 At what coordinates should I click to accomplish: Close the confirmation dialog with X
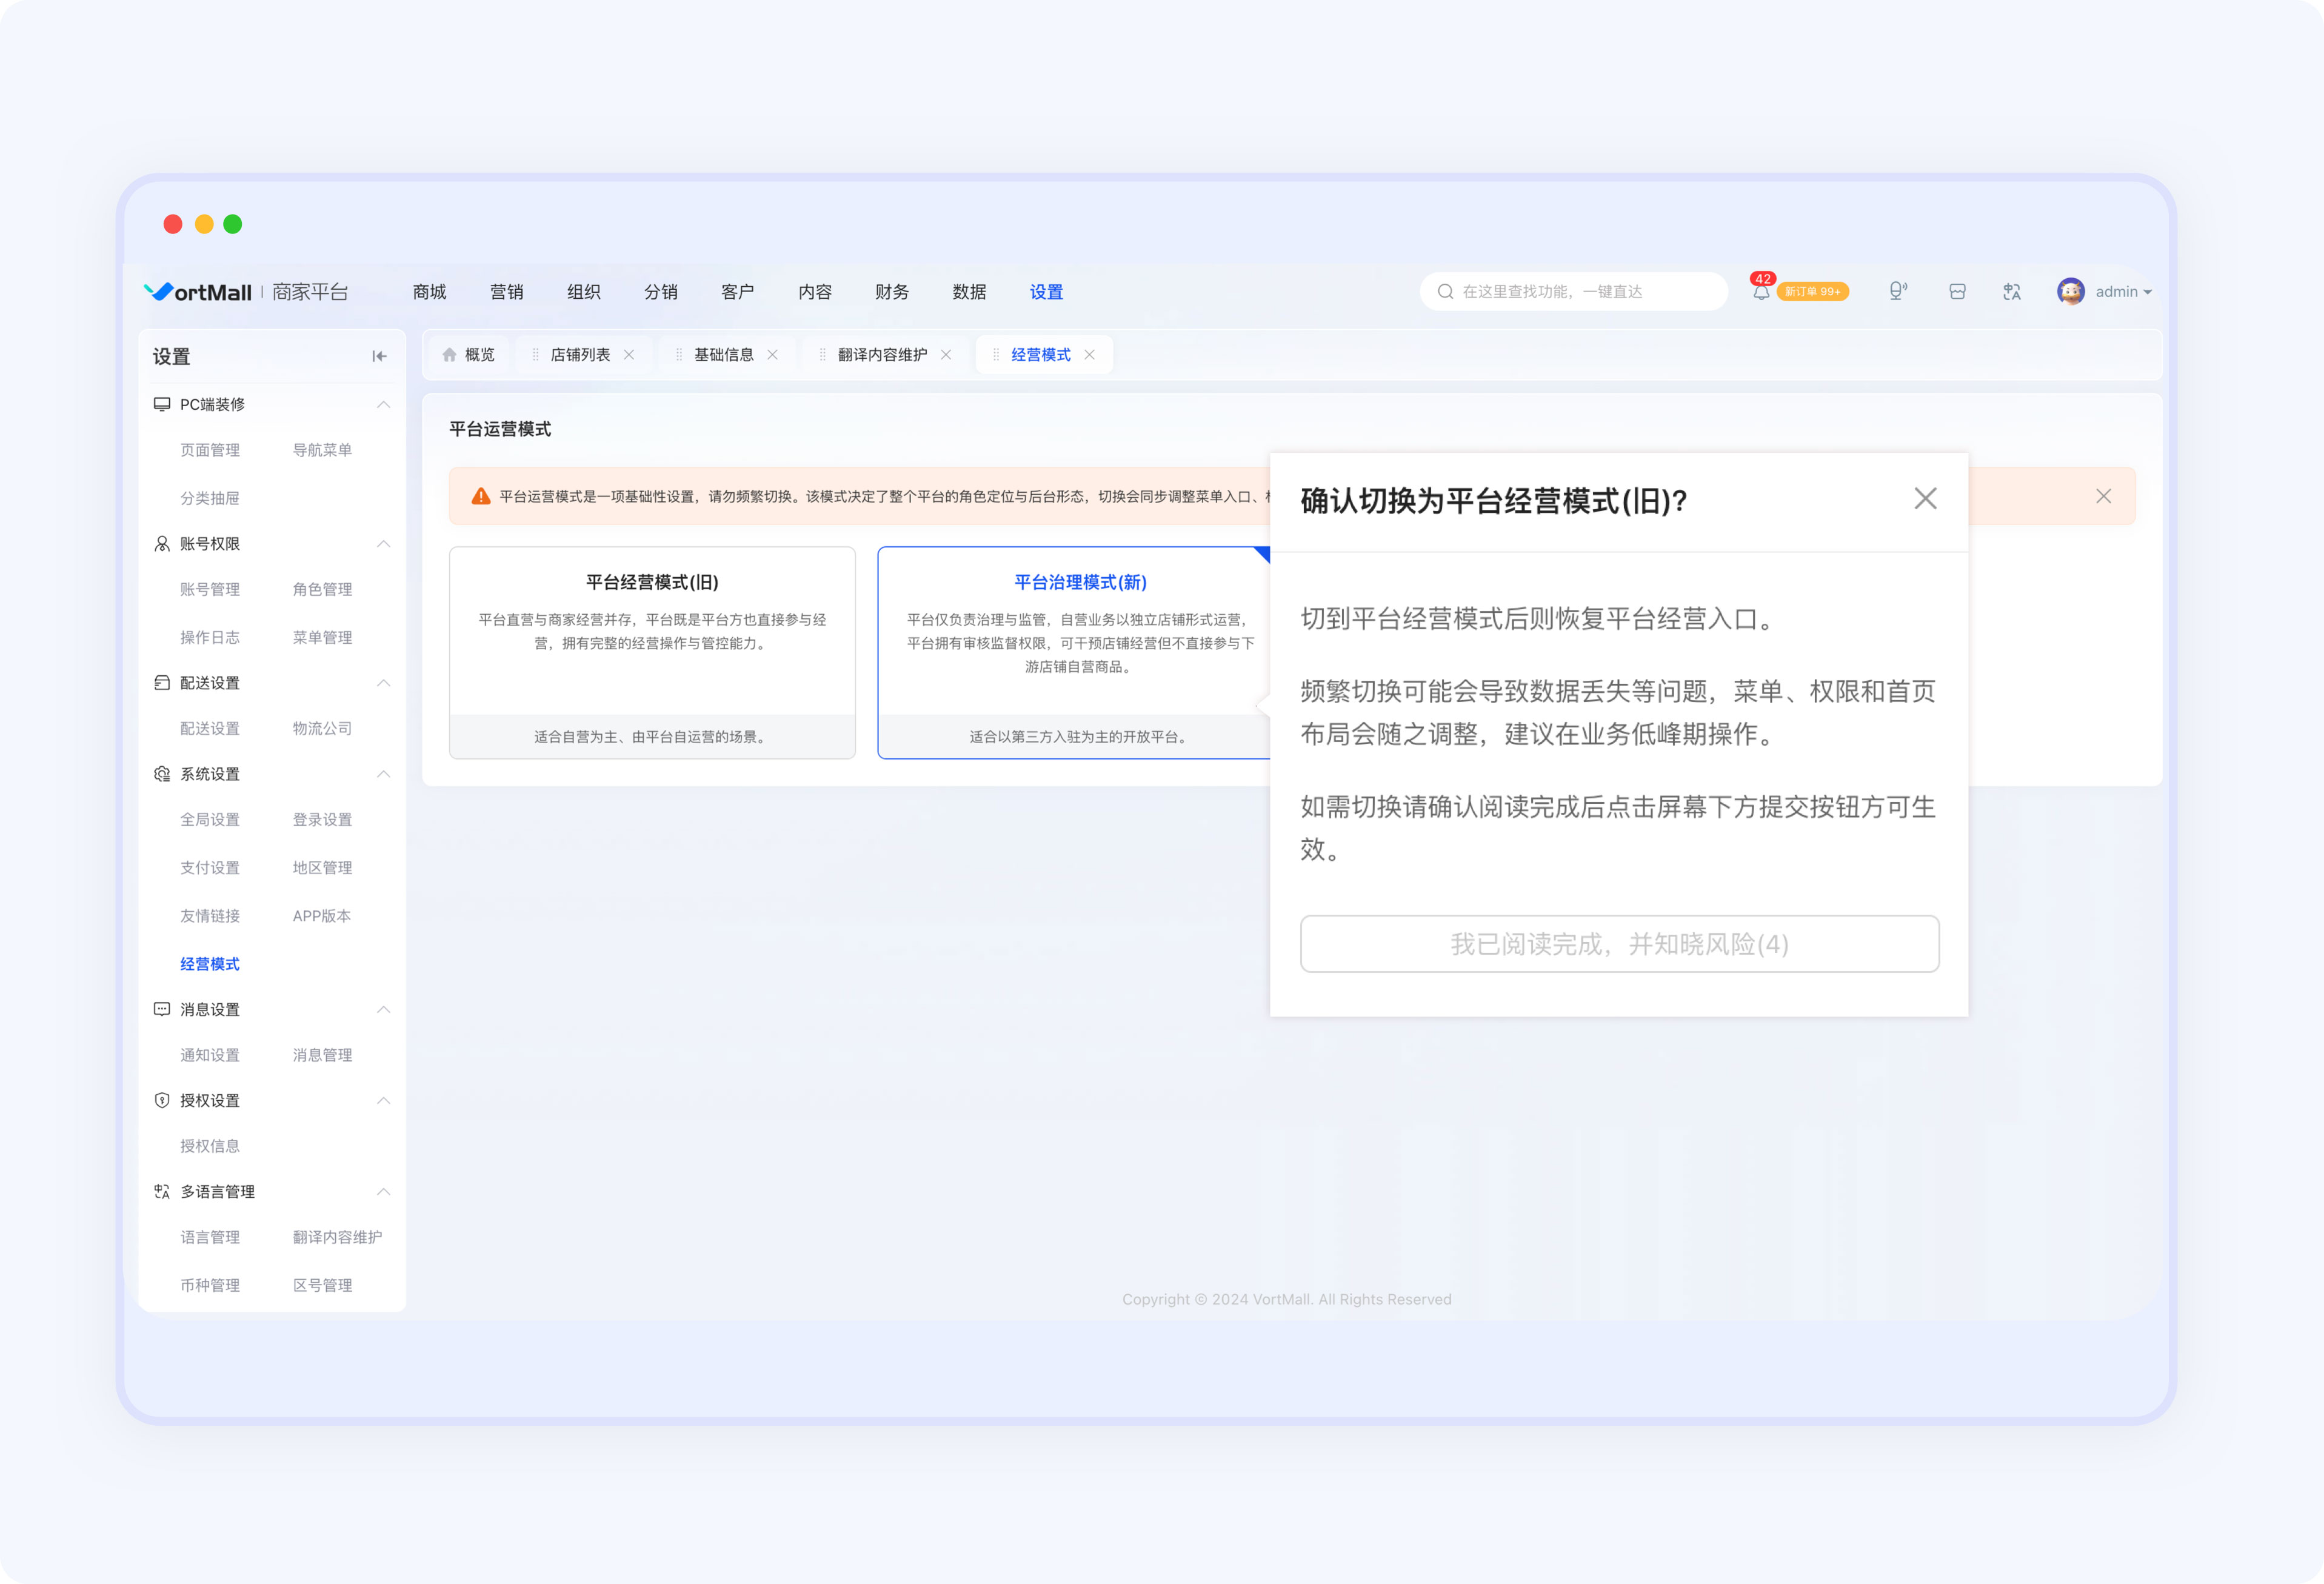point(1925,499)
